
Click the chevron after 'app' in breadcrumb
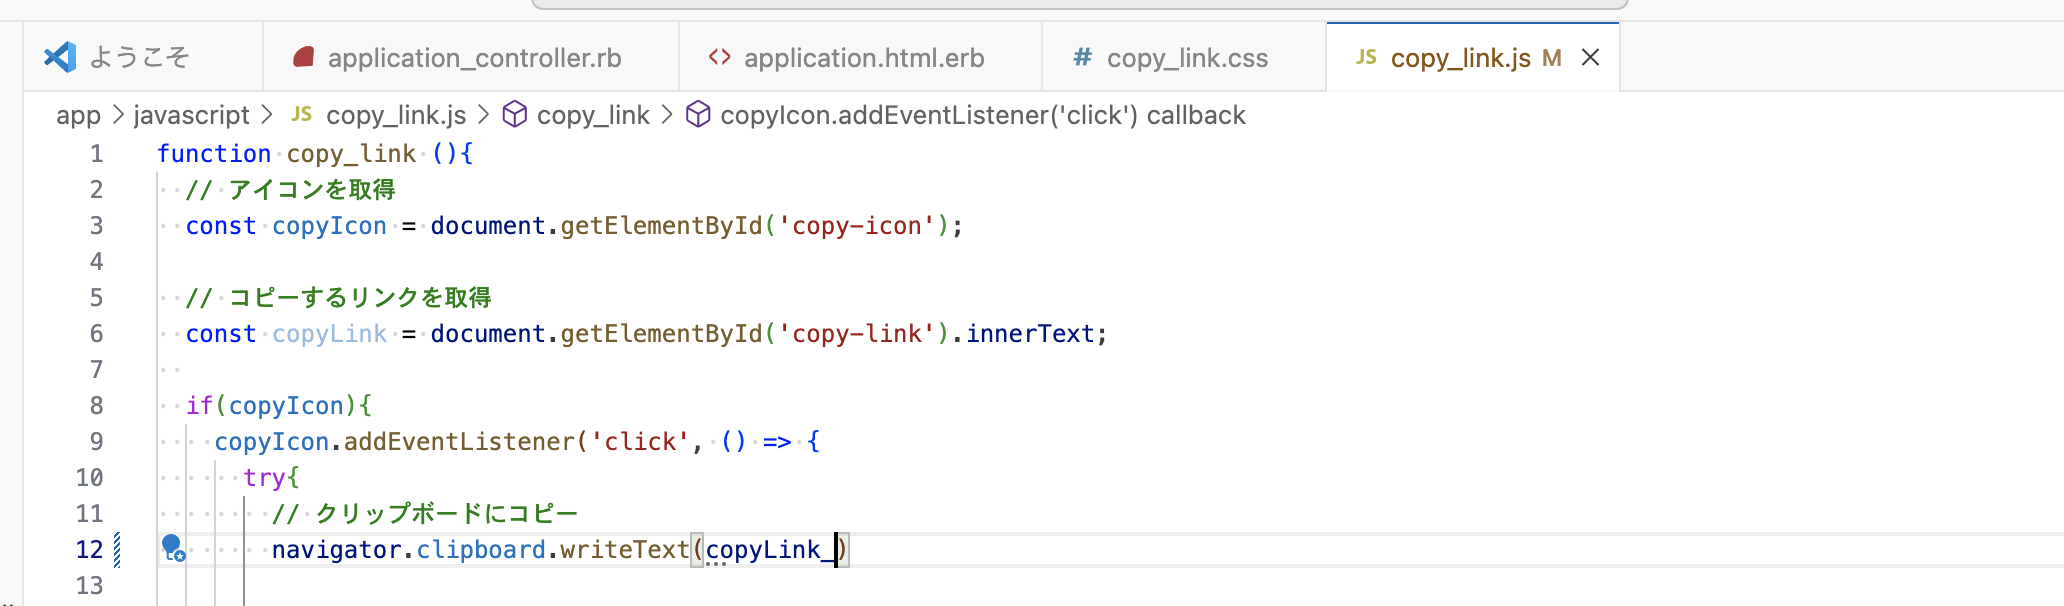tap(118, 115)
